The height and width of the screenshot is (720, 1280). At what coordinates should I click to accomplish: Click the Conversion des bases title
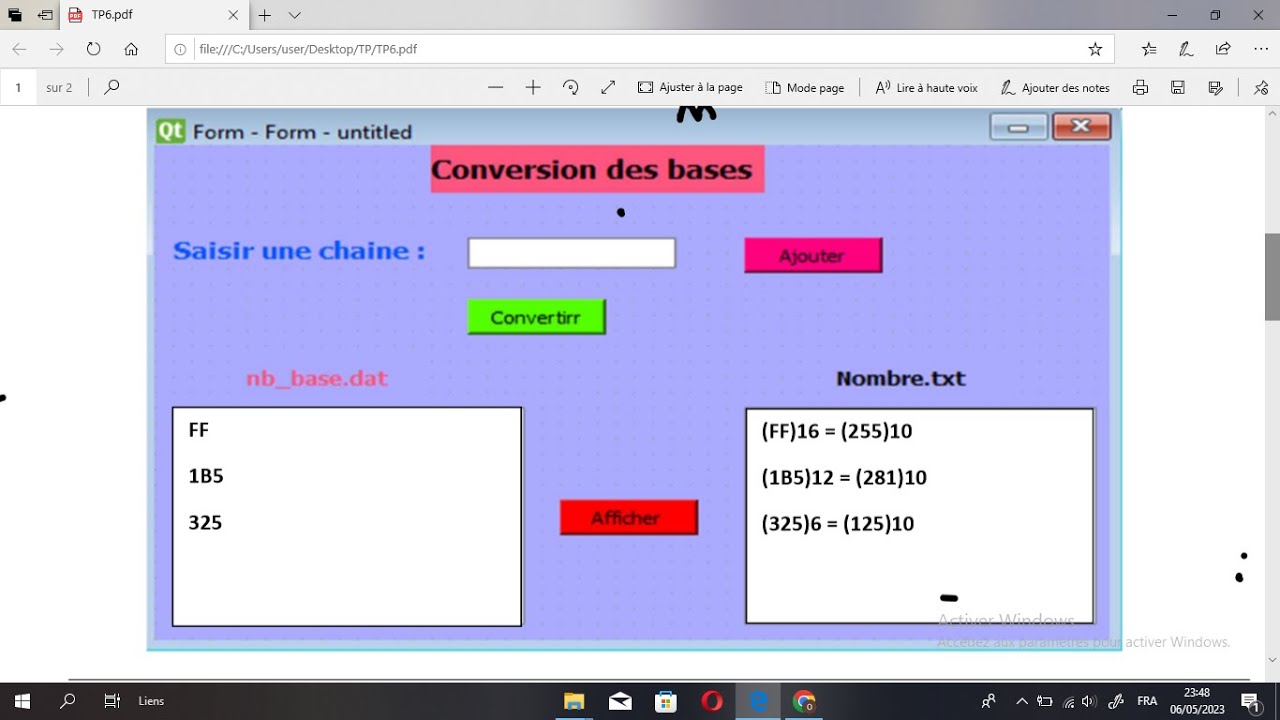click(x=597, y=169)
